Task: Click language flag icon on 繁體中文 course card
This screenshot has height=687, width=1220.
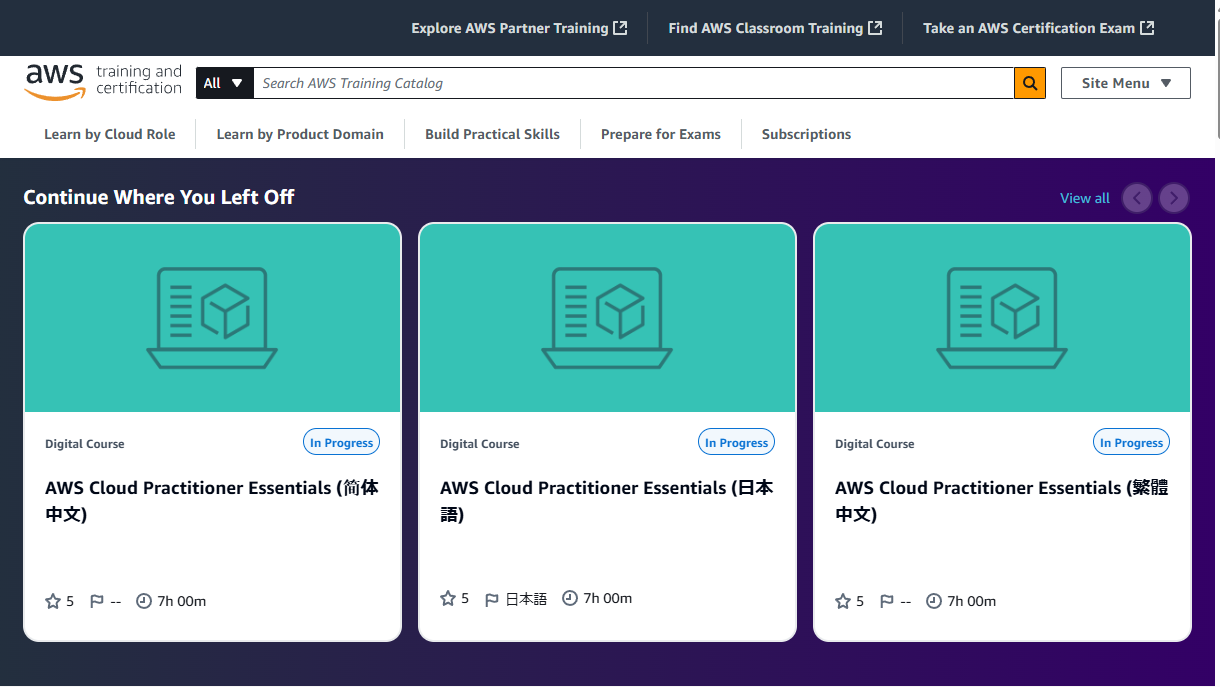Action: point(887,601)
